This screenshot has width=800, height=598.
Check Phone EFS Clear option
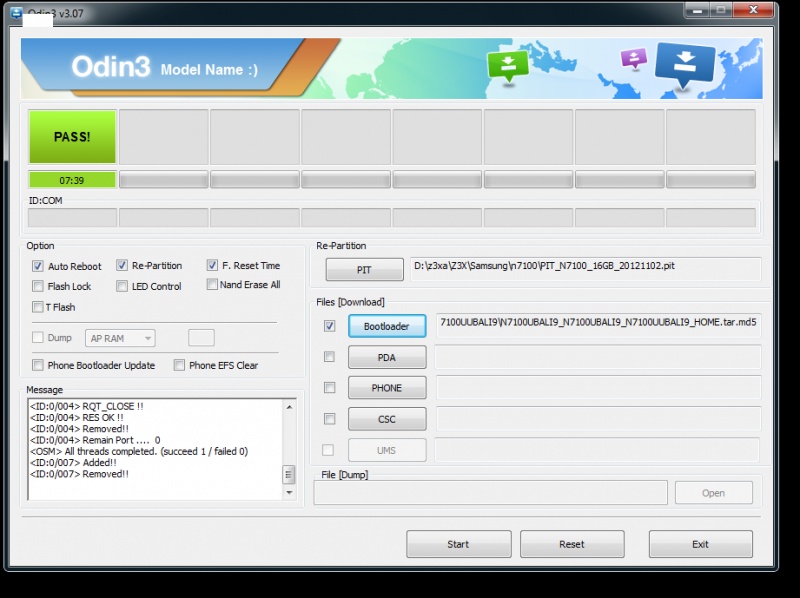pyautogui.click(x=179, y=365)
